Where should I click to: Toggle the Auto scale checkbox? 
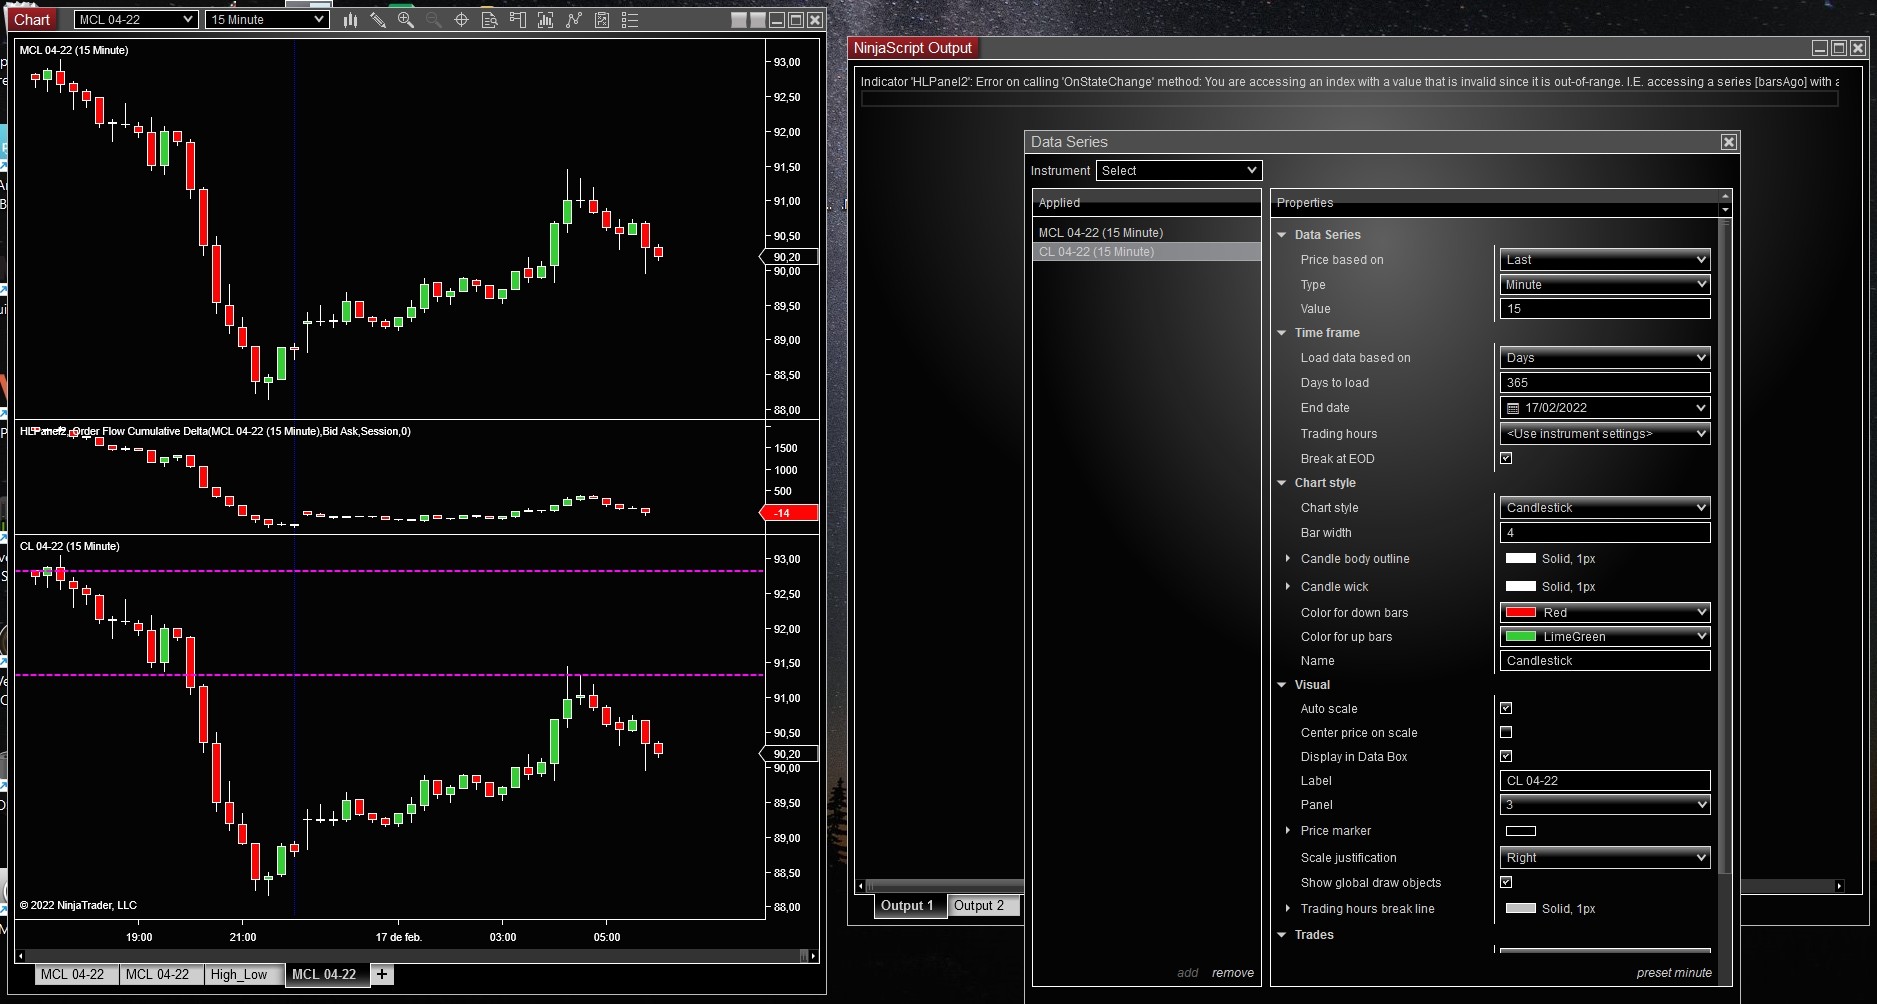[1506, 709]
